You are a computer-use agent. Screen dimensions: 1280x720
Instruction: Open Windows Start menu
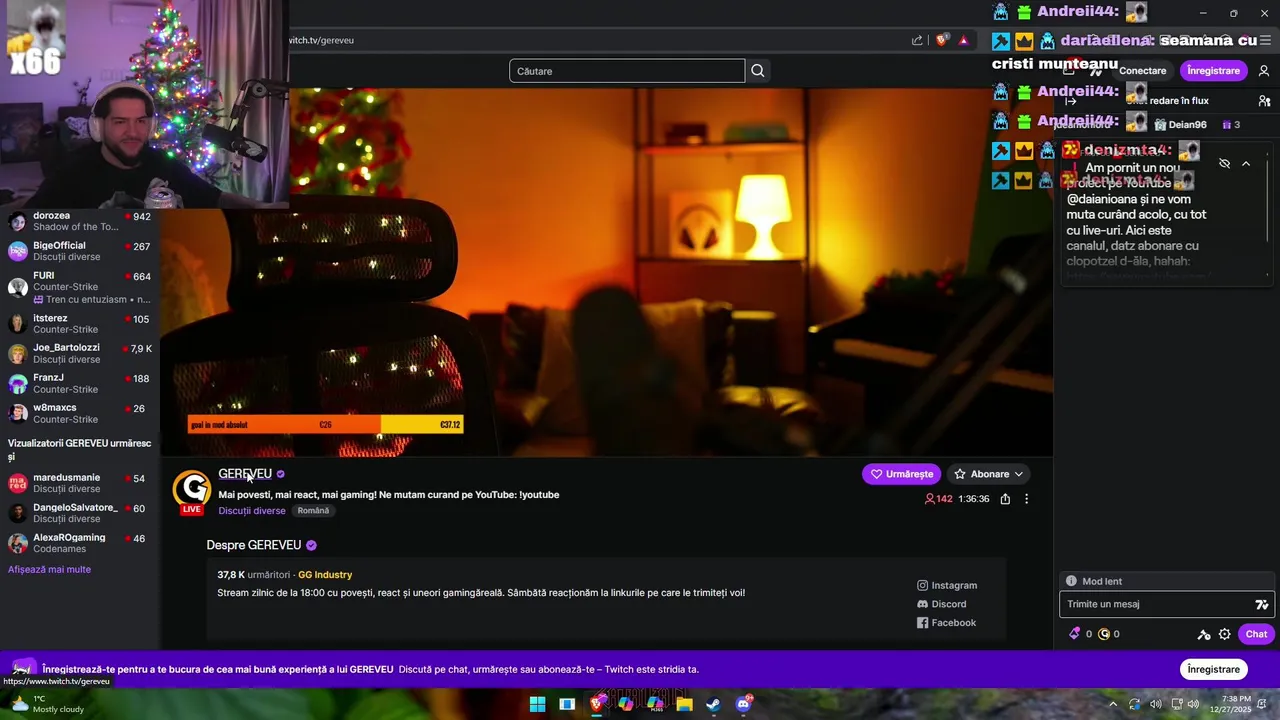coord(537,704)
